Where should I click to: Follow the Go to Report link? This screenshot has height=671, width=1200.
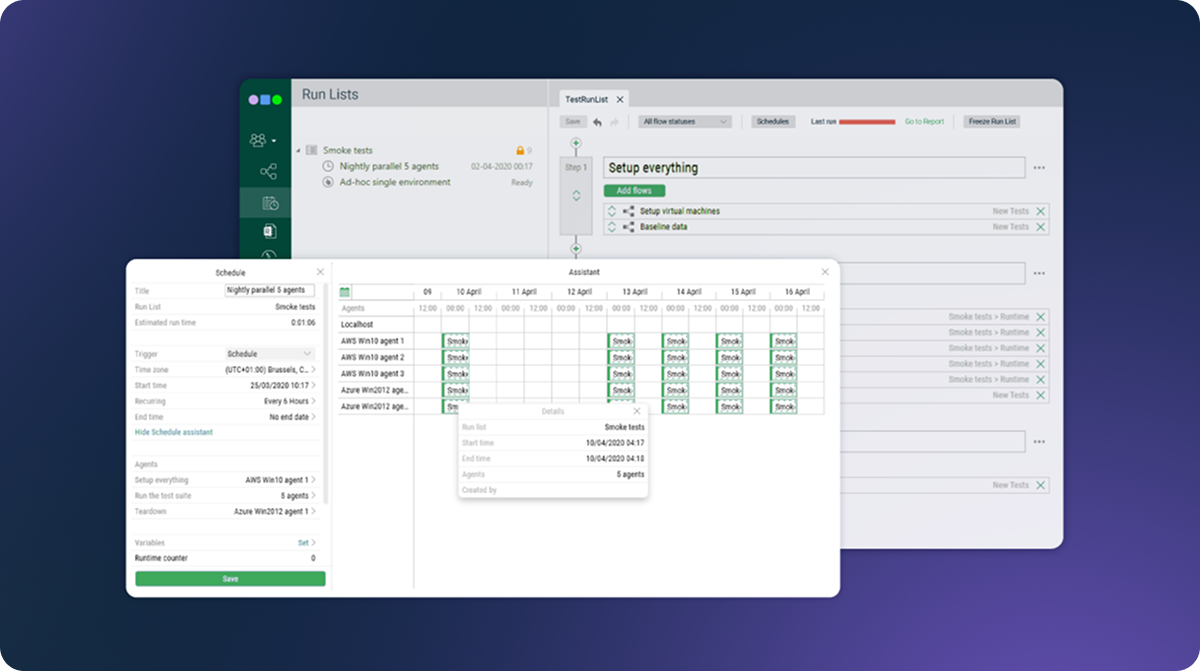924,121
